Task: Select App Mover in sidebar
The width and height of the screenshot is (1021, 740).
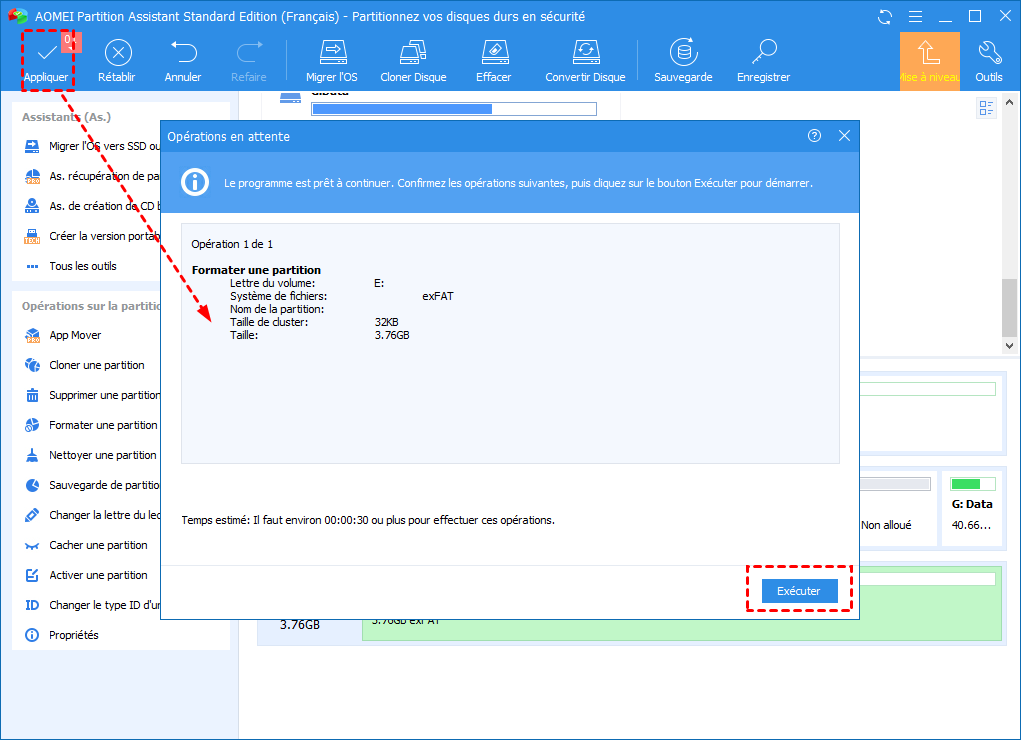Action: coord(75,335)
